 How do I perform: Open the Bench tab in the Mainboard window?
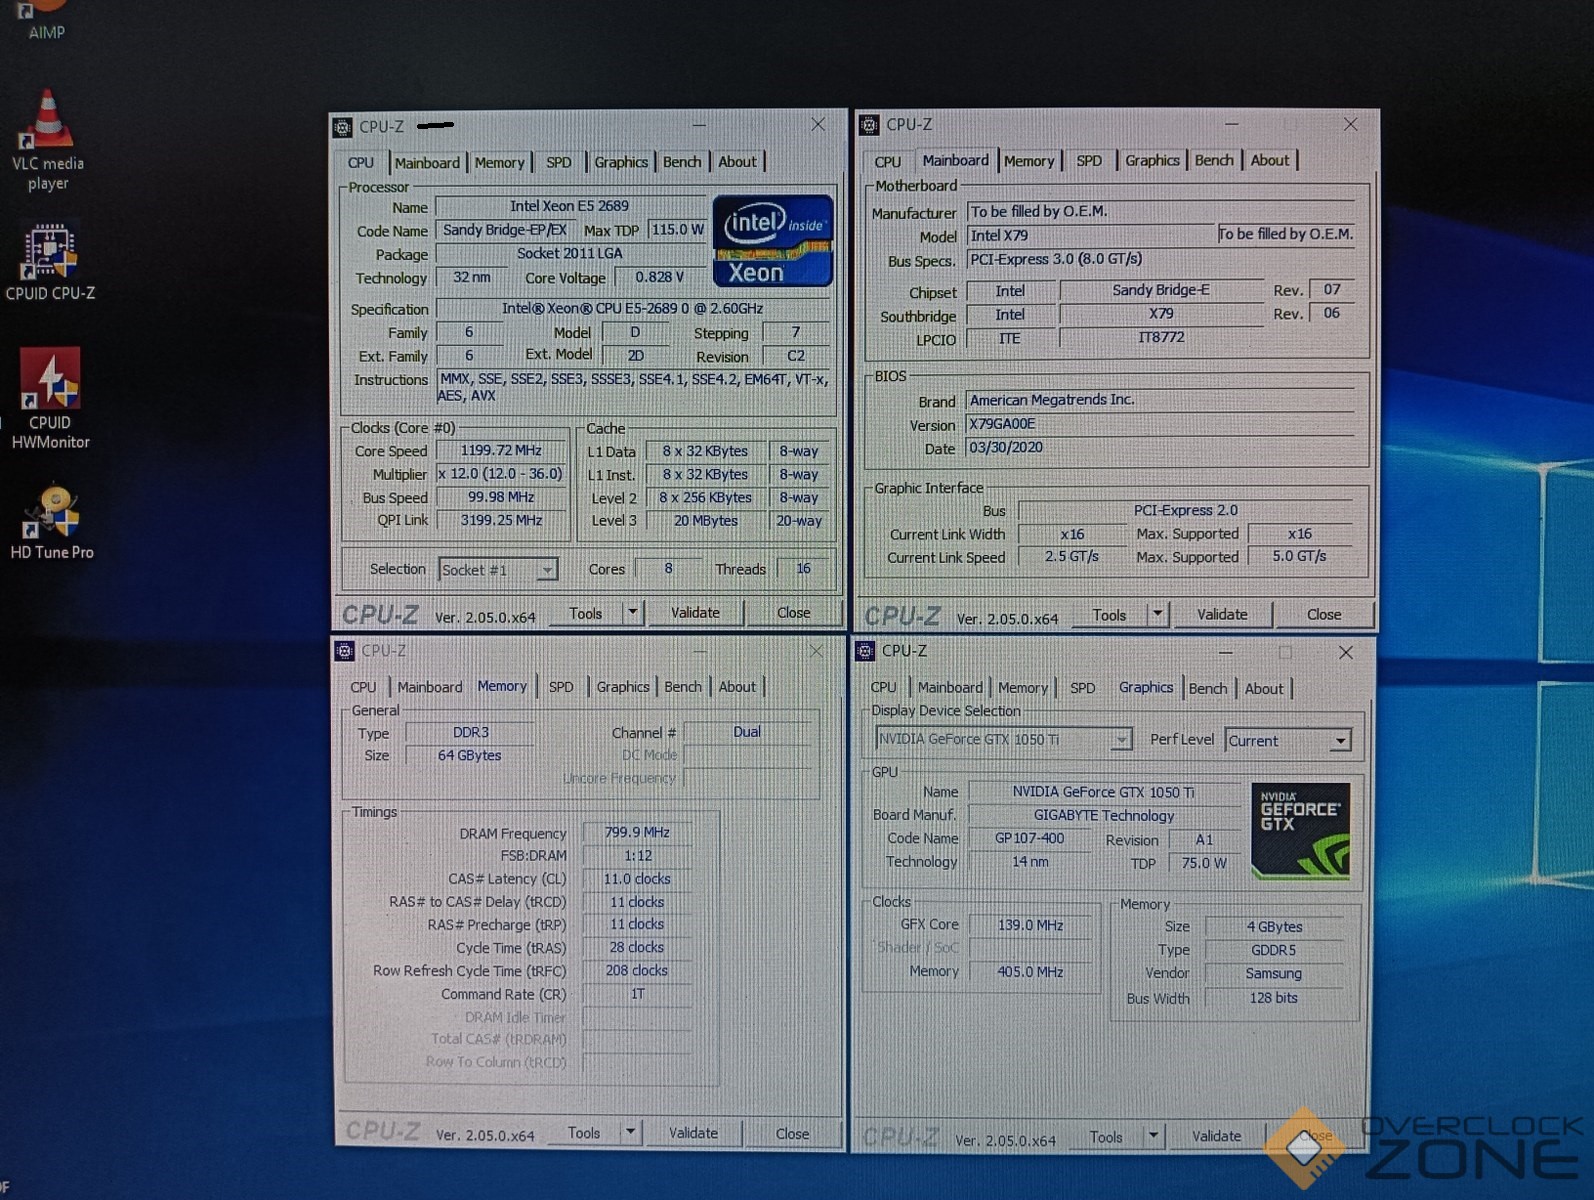coord(1214,160)
